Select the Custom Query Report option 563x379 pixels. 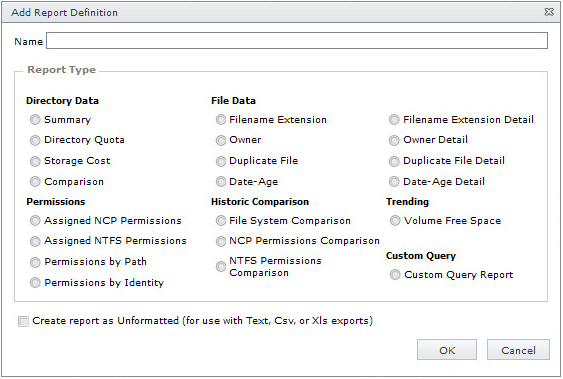click(x=395, y=275)
